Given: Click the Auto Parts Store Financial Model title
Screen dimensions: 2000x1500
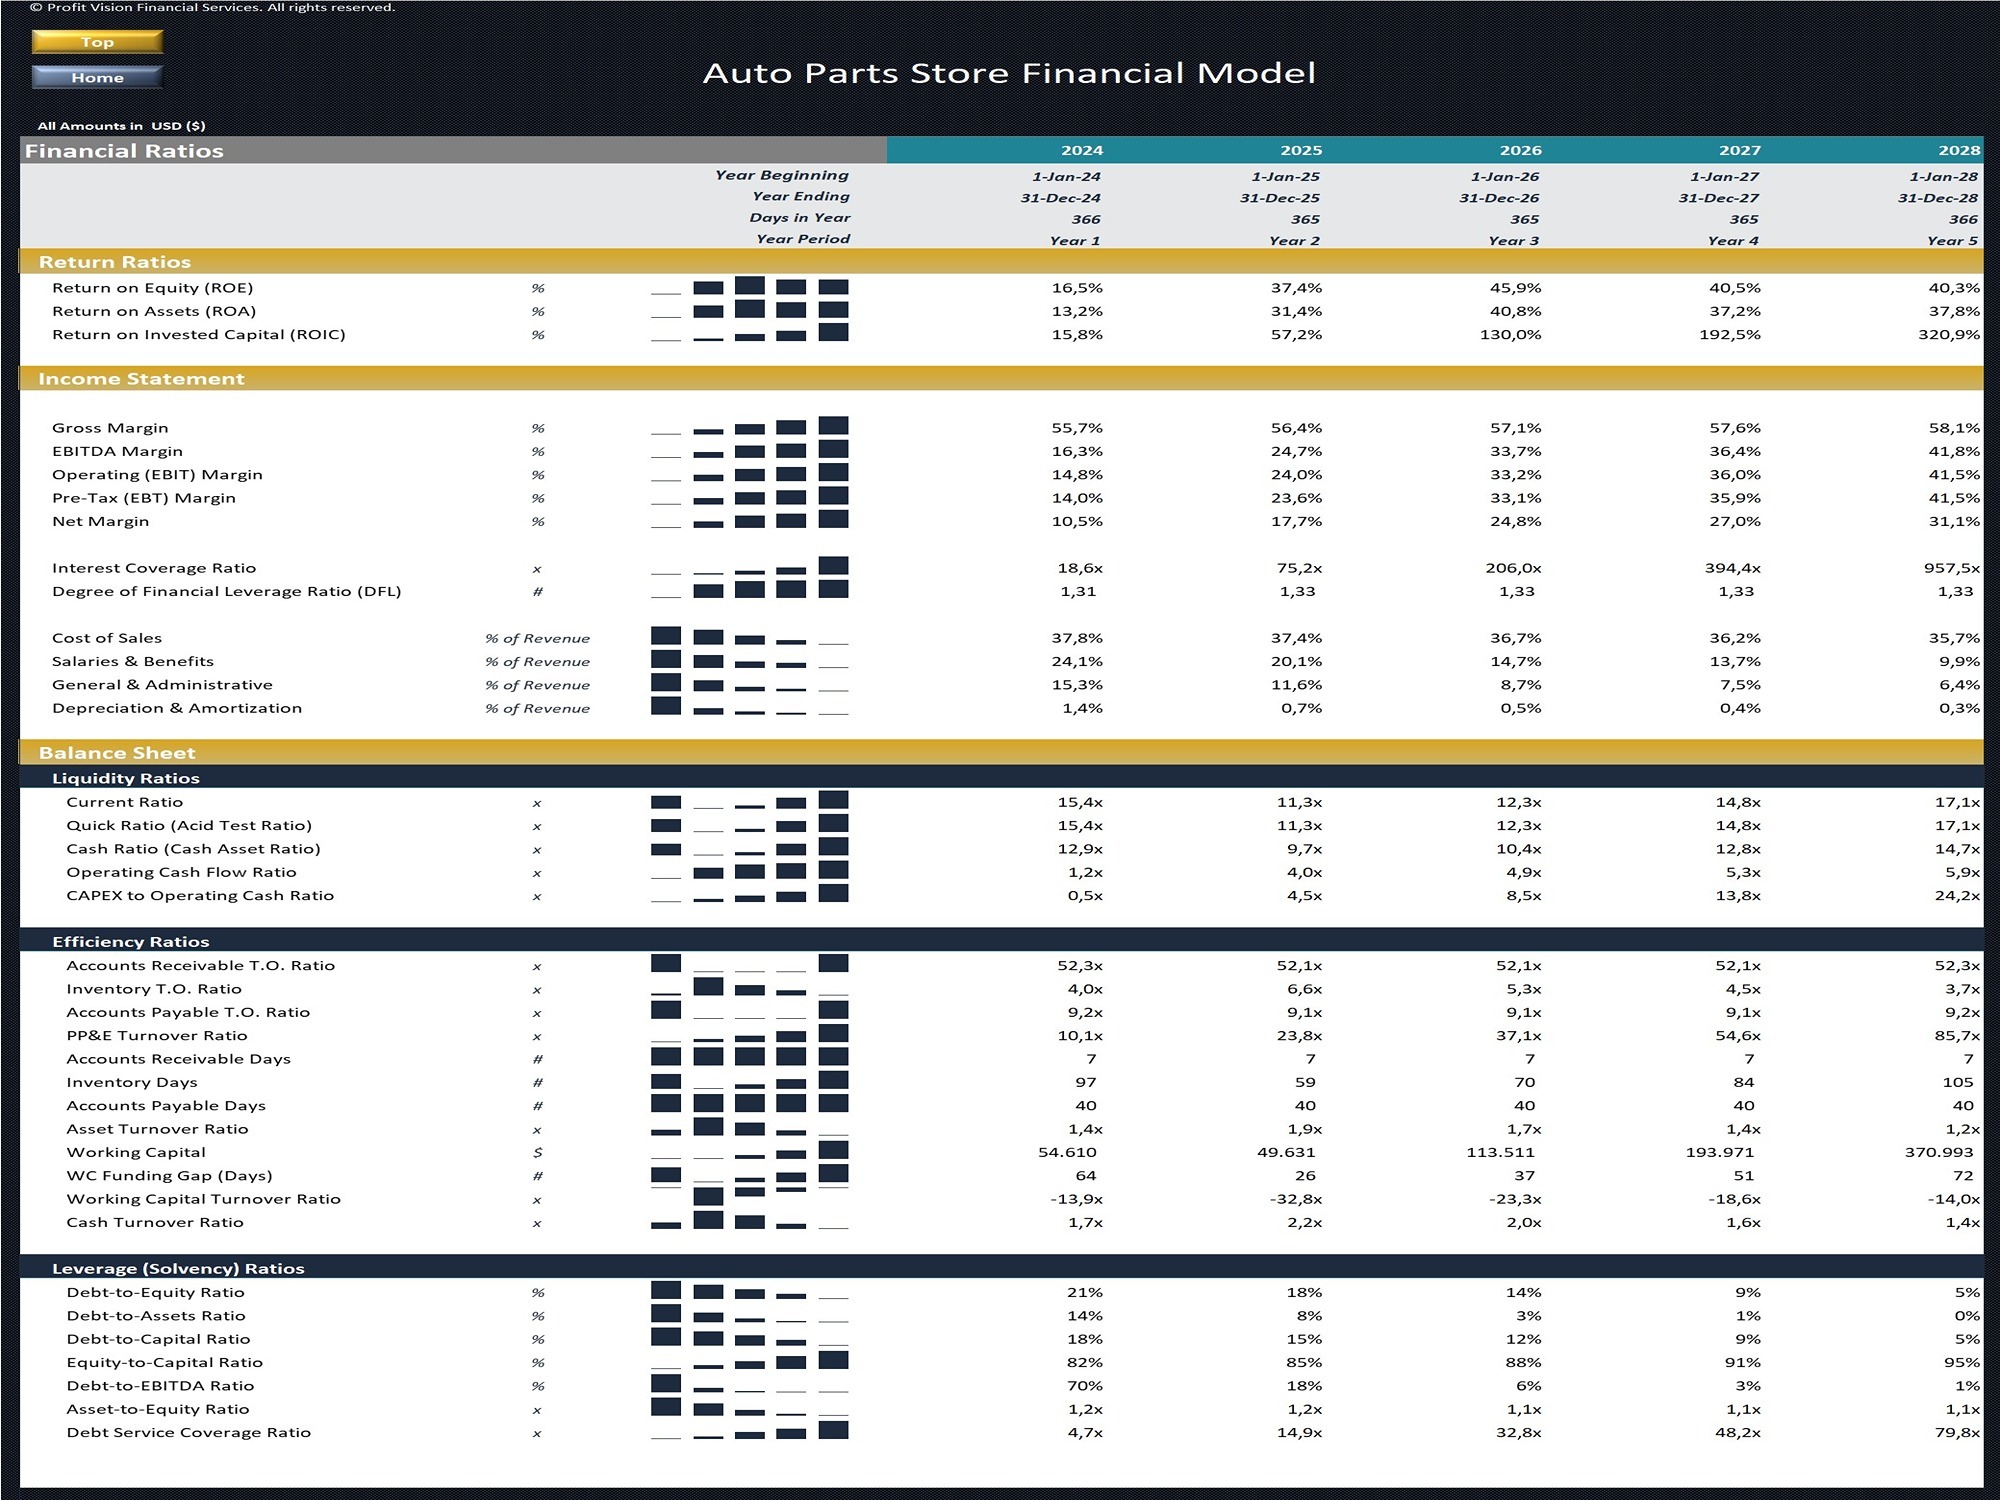Looking at the screenshot, I should (1009, 73).
